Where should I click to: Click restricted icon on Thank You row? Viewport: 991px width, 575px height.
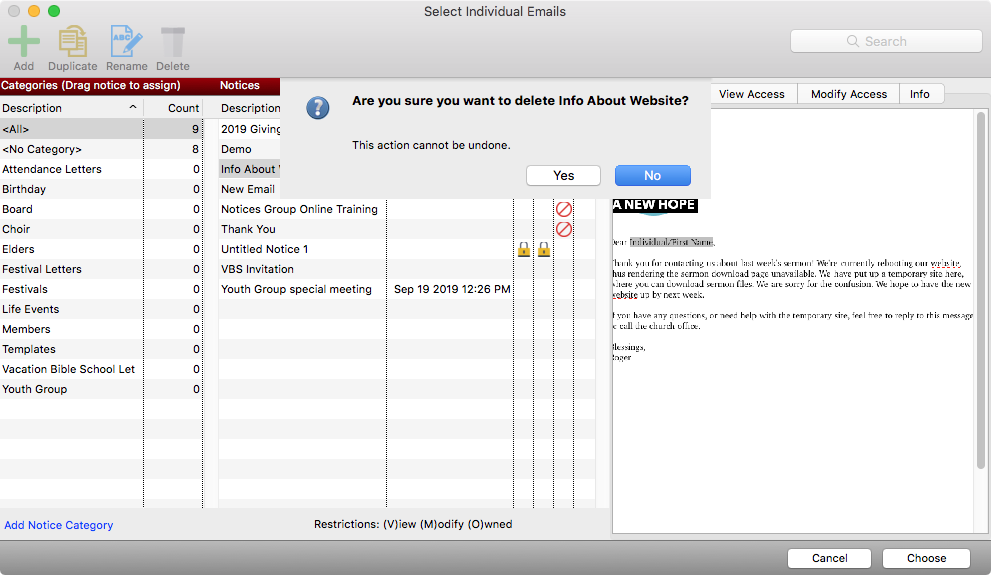pyautogui.click(x=563, y=229)
